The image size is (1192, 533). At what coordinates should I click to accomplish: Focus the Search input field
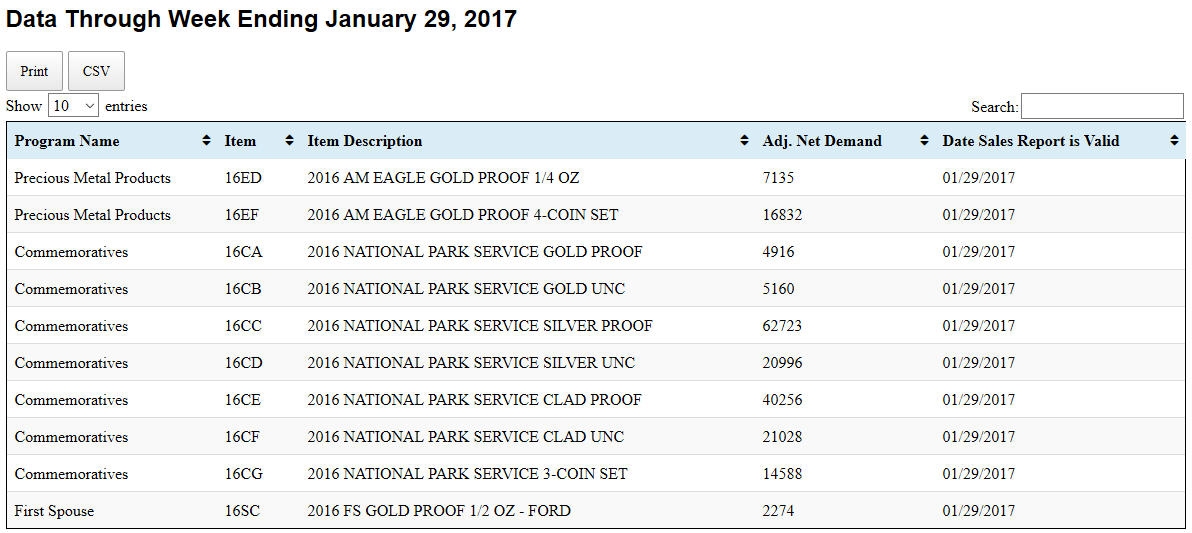click(x=1102, y=106)
